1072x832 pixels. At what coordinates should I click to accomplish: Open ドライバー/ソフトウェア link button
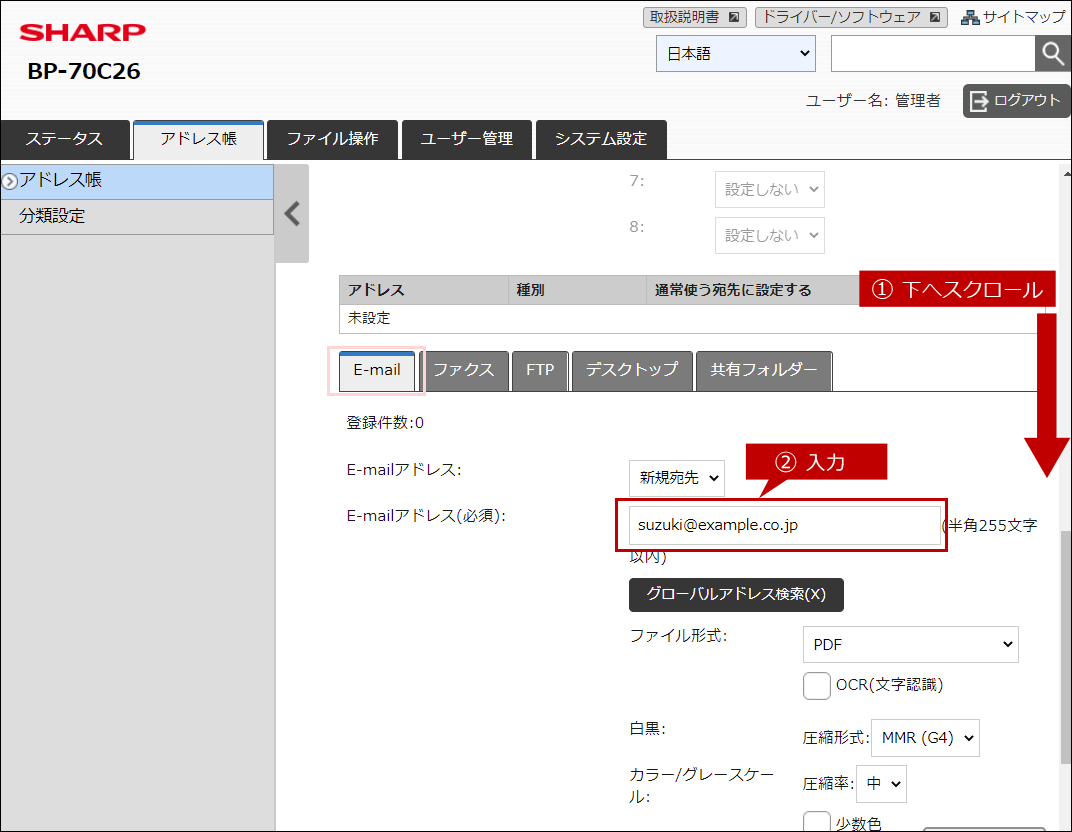pos(851,17)
